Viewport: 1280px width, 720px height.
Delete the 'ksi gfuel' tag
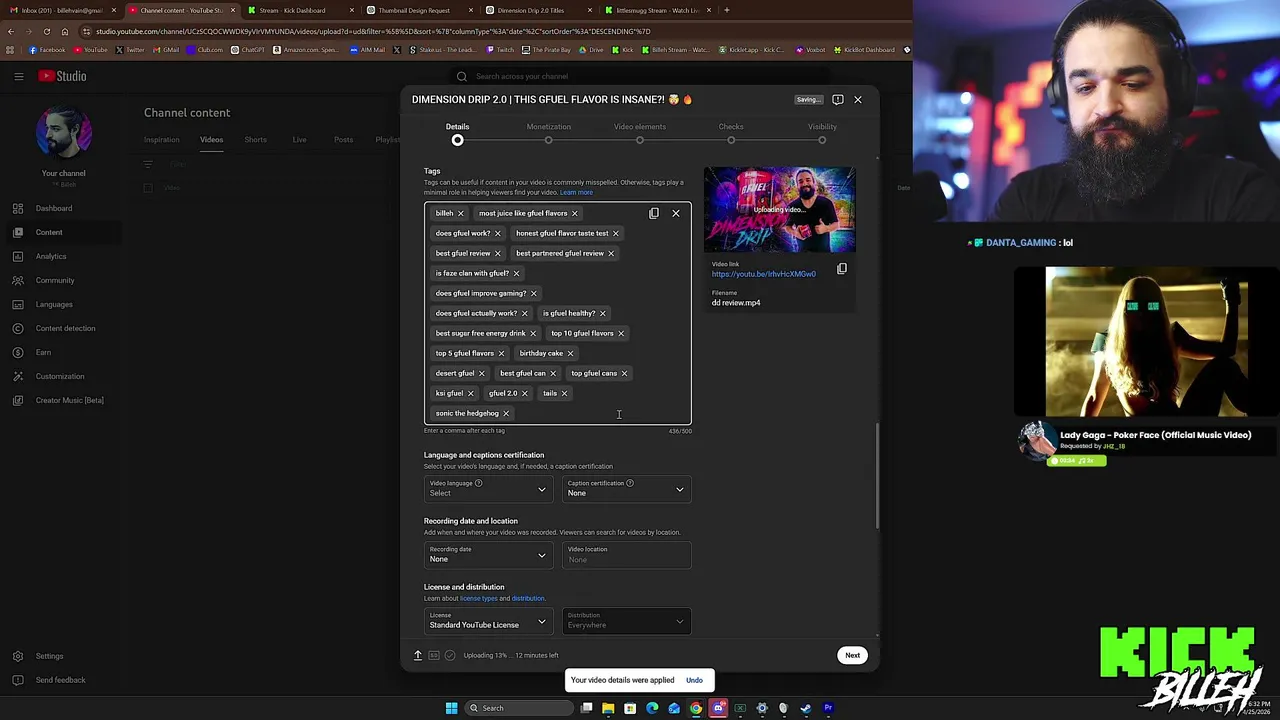[470, 393]
